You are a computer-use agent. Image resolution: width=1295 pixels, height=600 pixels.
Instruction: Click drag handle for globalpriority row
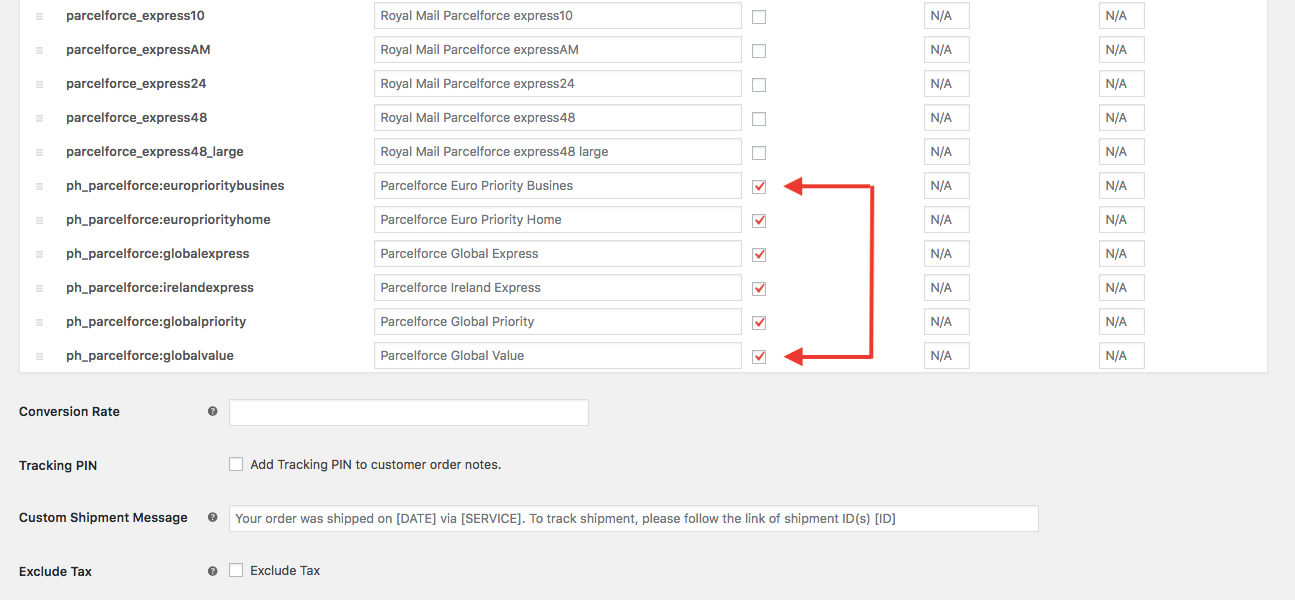click(x=40, y=323)
